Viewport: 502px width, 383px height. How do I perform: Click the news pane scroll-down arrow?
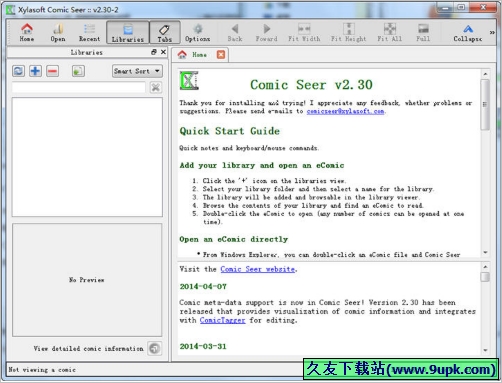pyautogui.click(x=485, y=350)
